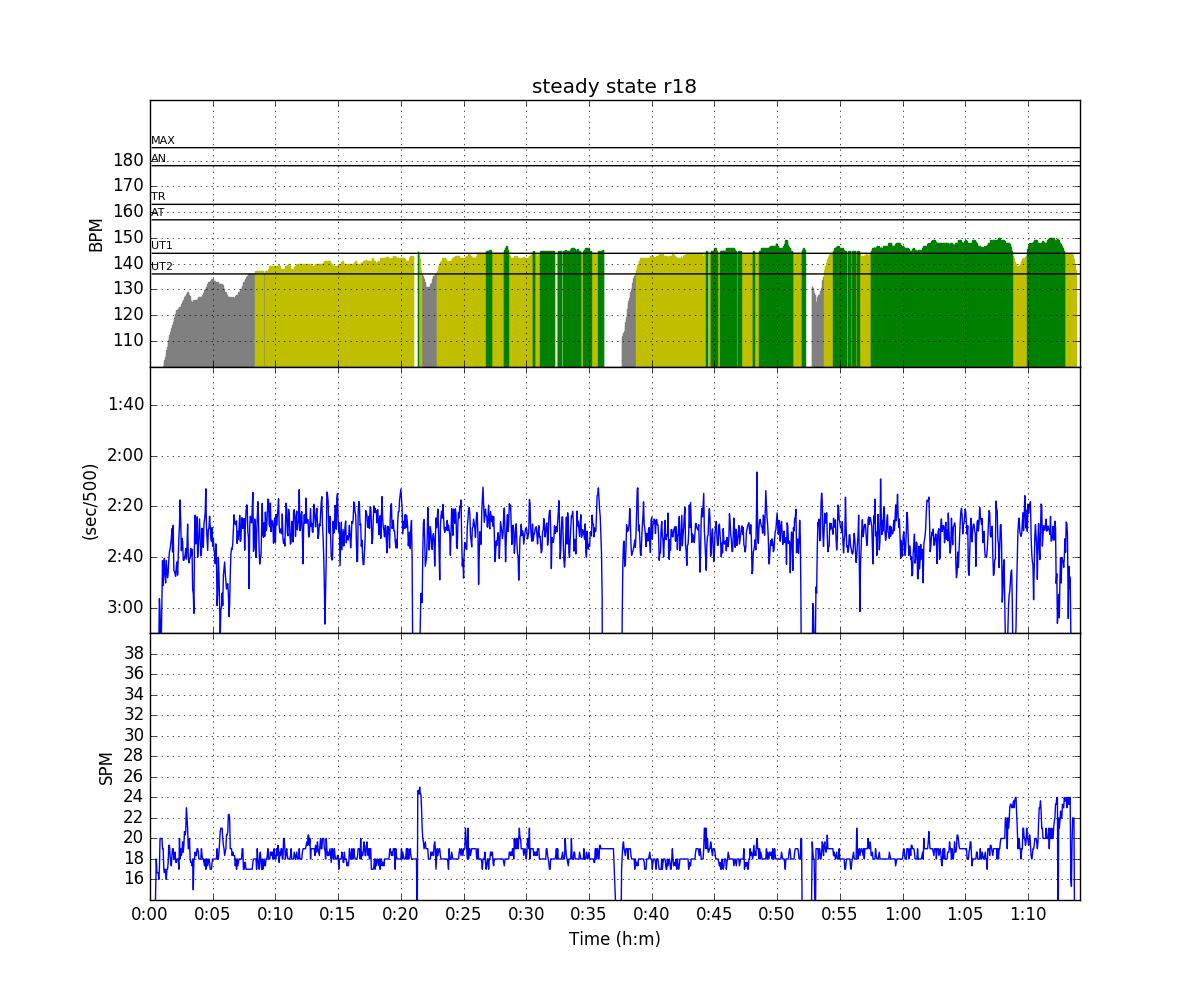Click the BPM y-axis label
This screenshot has width=1200, height=1000.
(x=97, y=234)
